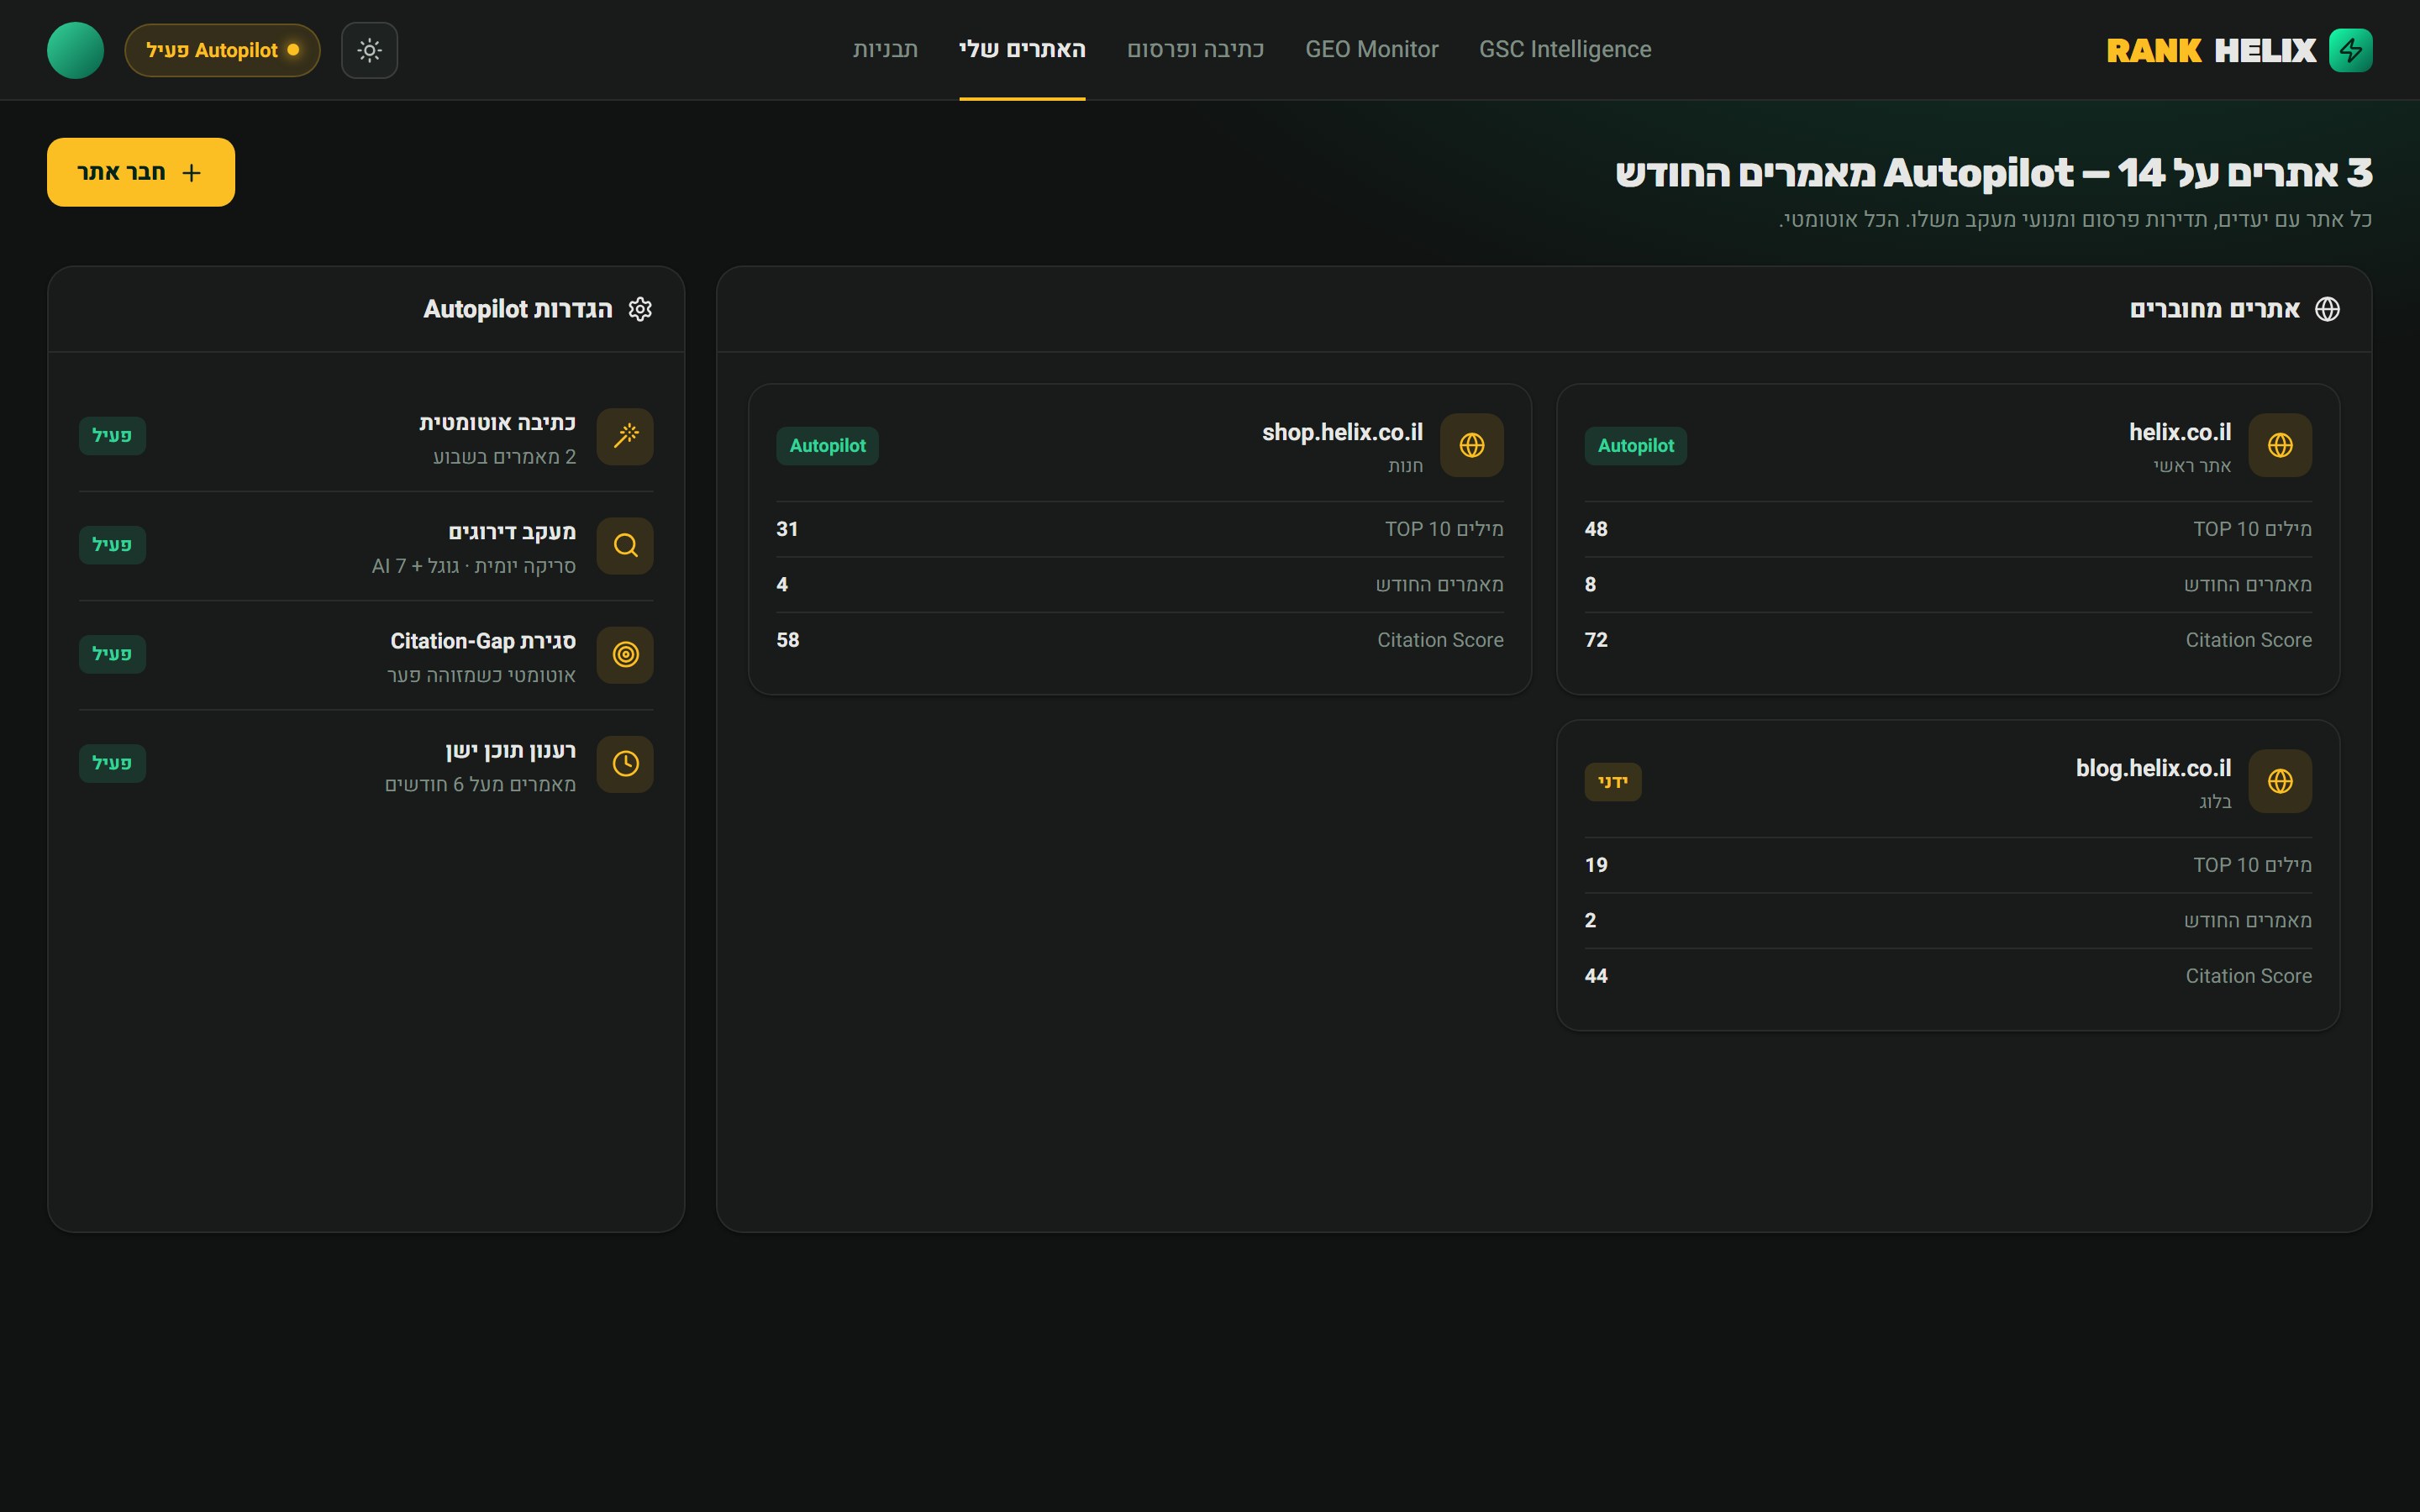Click the globe icon beside אתרים מחוברים

pos(2327,309)
